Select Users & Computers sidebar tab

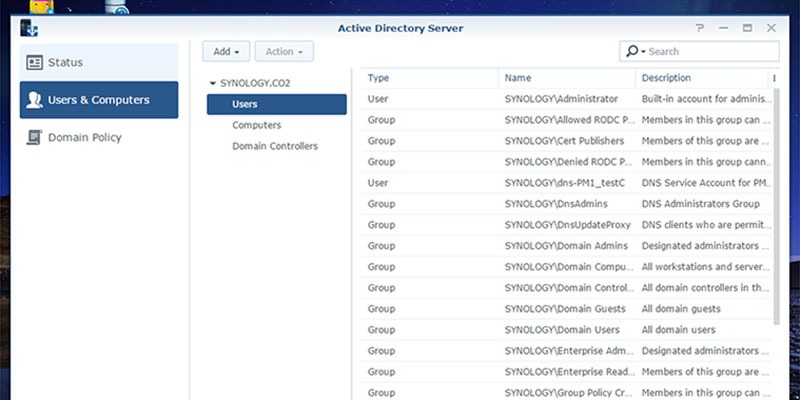pos(99,100)
